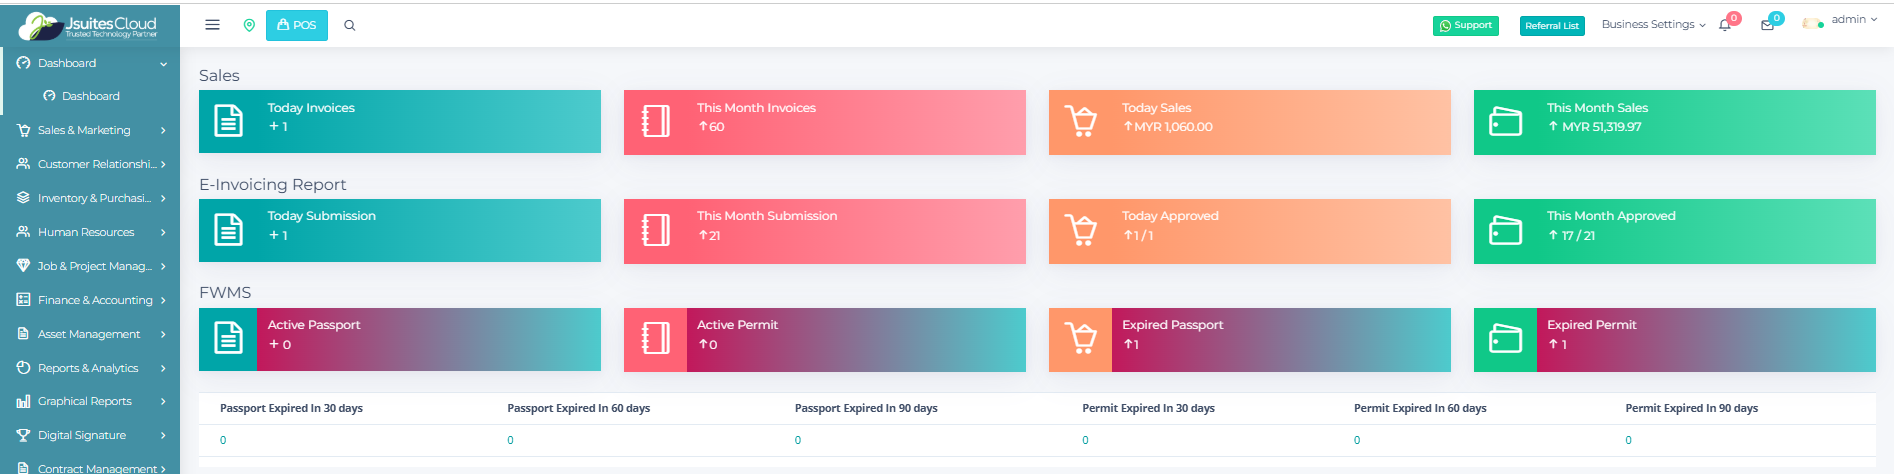This screenshot has height=474, width=1894.
Task: Click the location pin icon
Action: pyautogui.click(x=249, y=25)
